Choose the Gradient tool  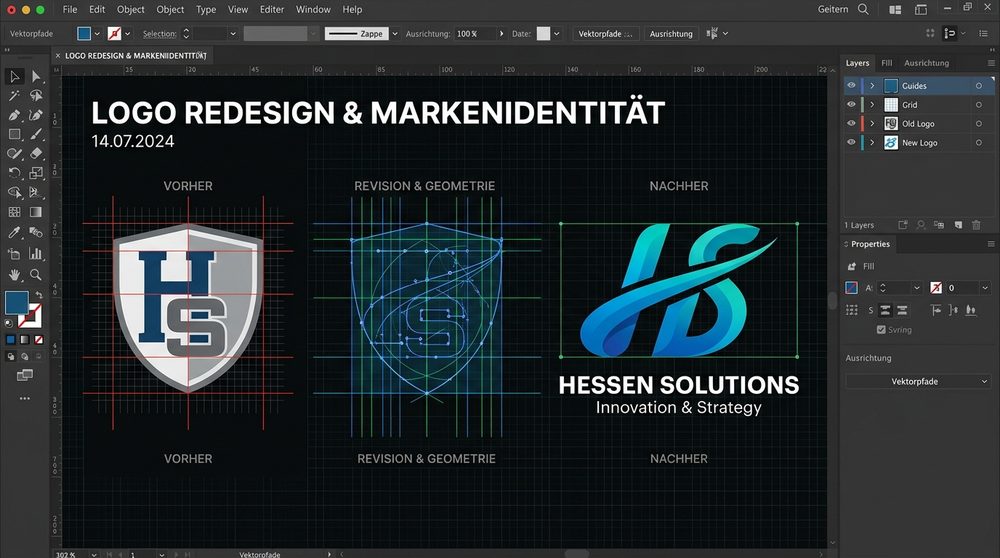36,212
